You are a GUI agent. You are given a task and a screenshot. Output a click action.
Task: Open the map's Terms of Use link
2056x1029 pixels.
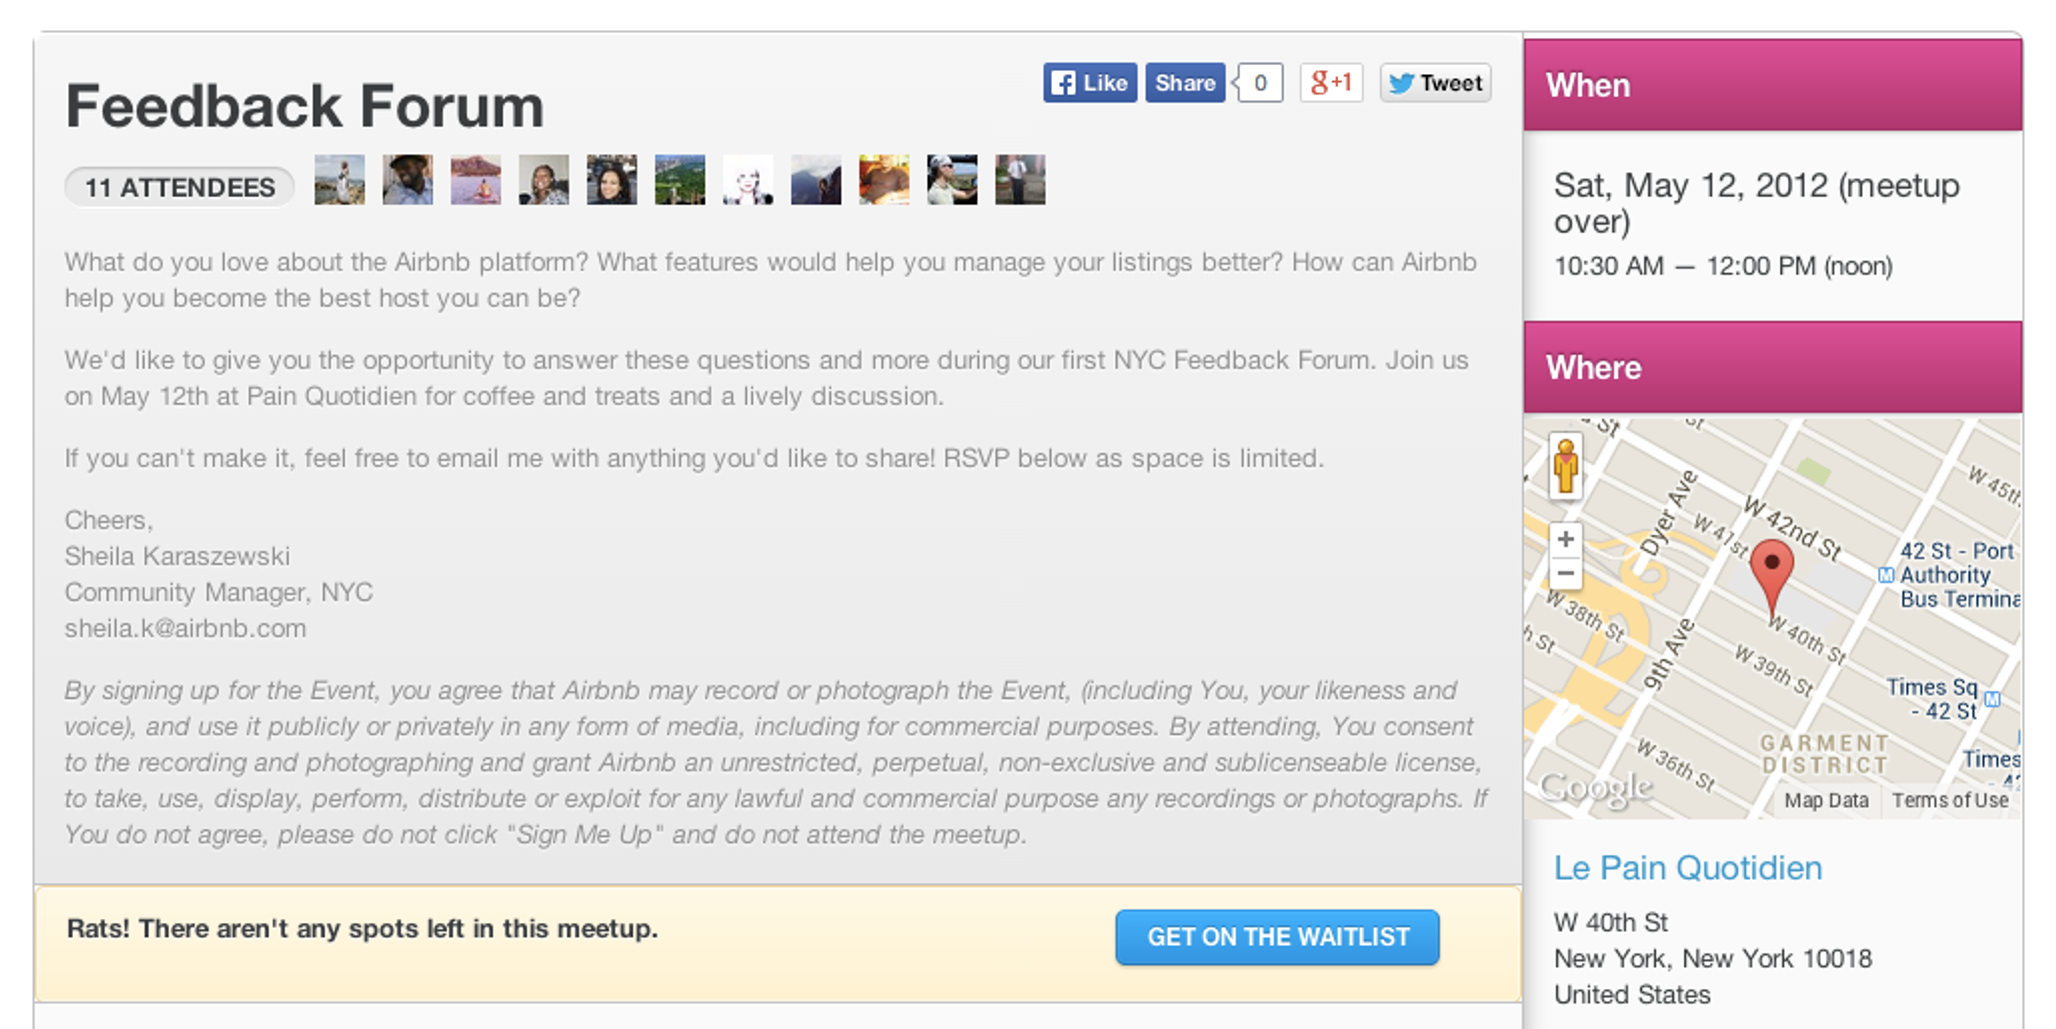pos(1949,800)
